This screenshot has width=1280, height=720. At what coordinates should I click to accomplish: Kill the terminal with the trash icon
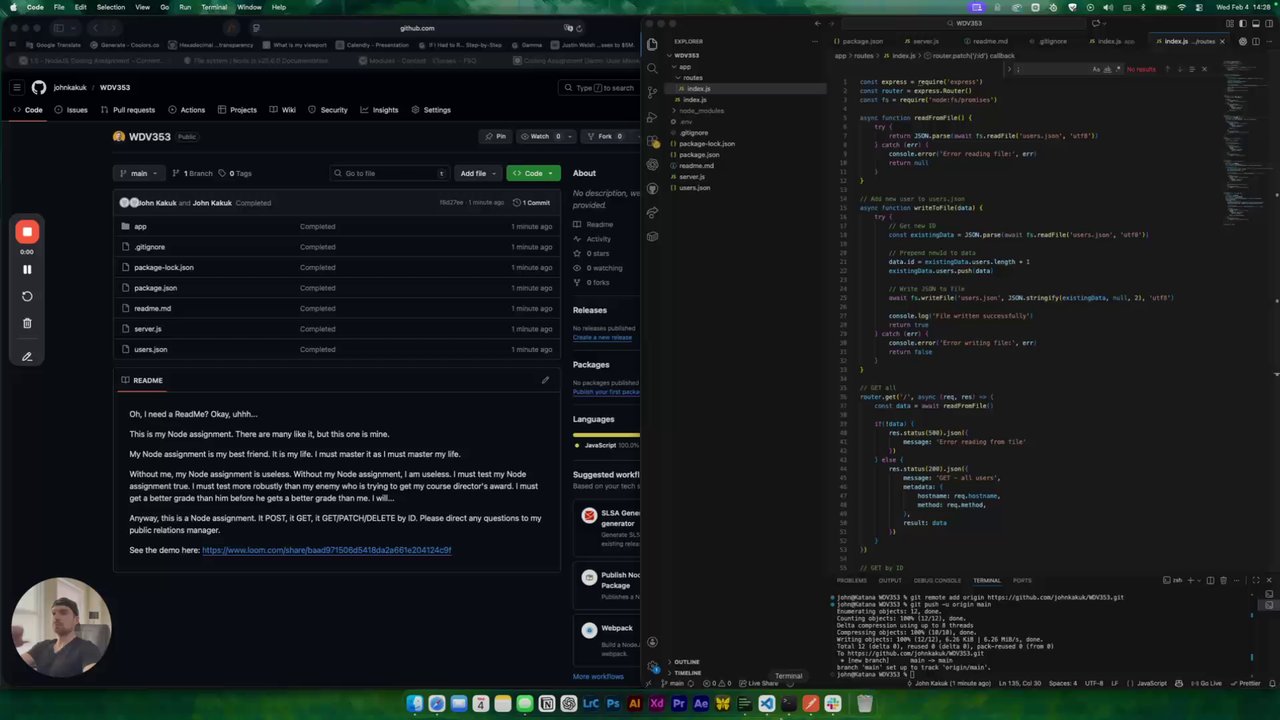pos(1222,580)
